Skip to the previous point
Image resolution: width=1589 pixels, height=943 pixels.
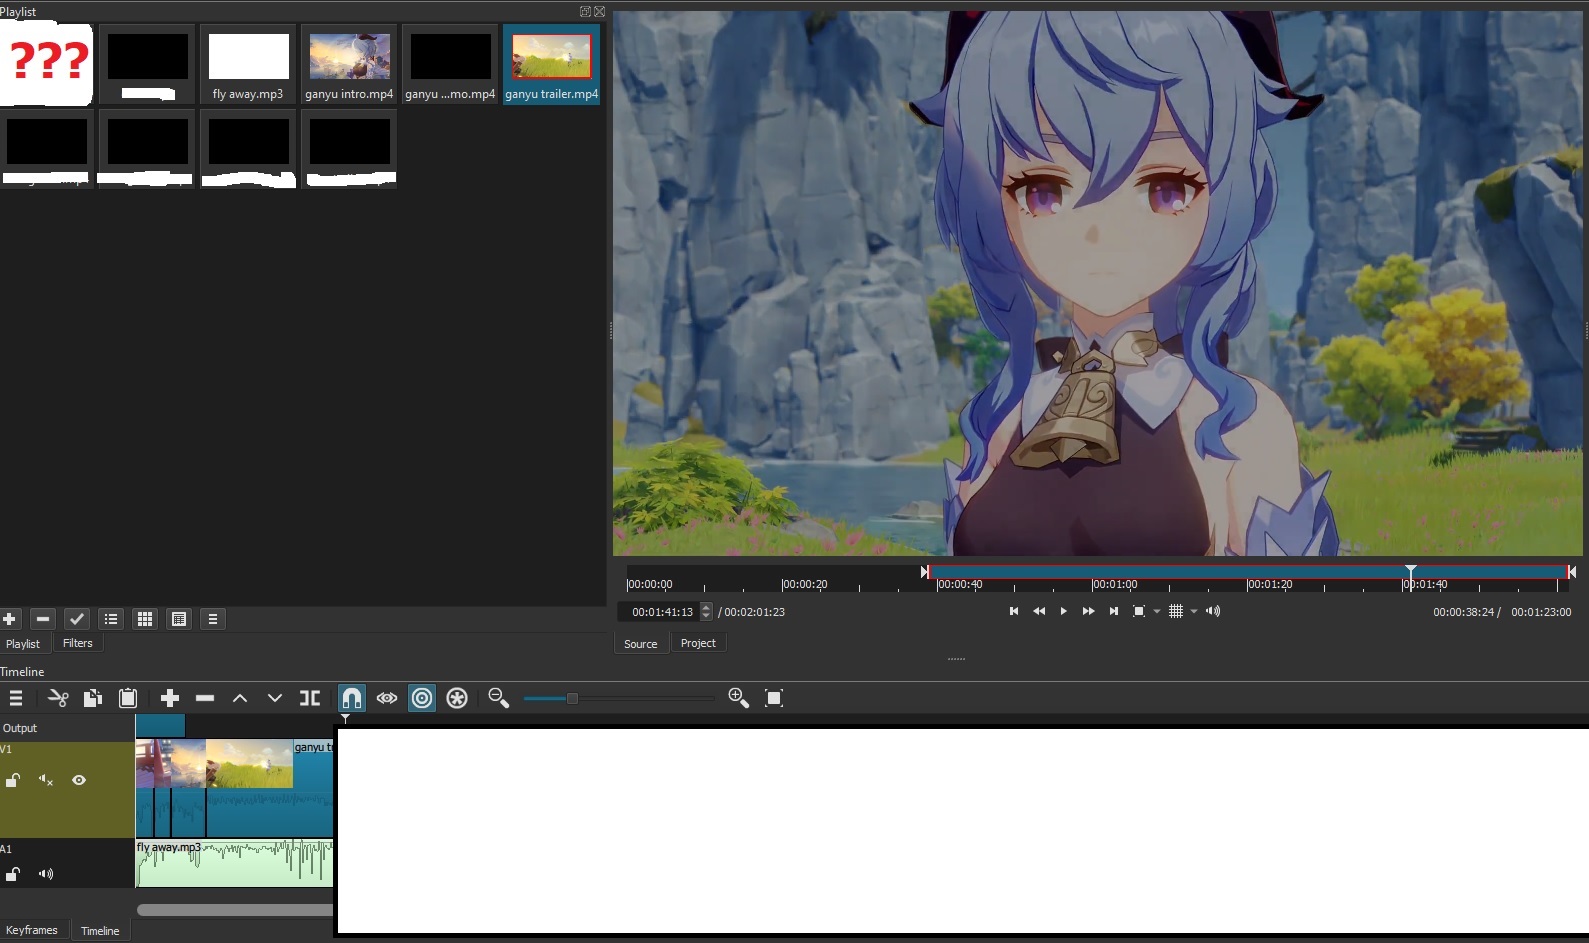click(x=1014, y=611)
